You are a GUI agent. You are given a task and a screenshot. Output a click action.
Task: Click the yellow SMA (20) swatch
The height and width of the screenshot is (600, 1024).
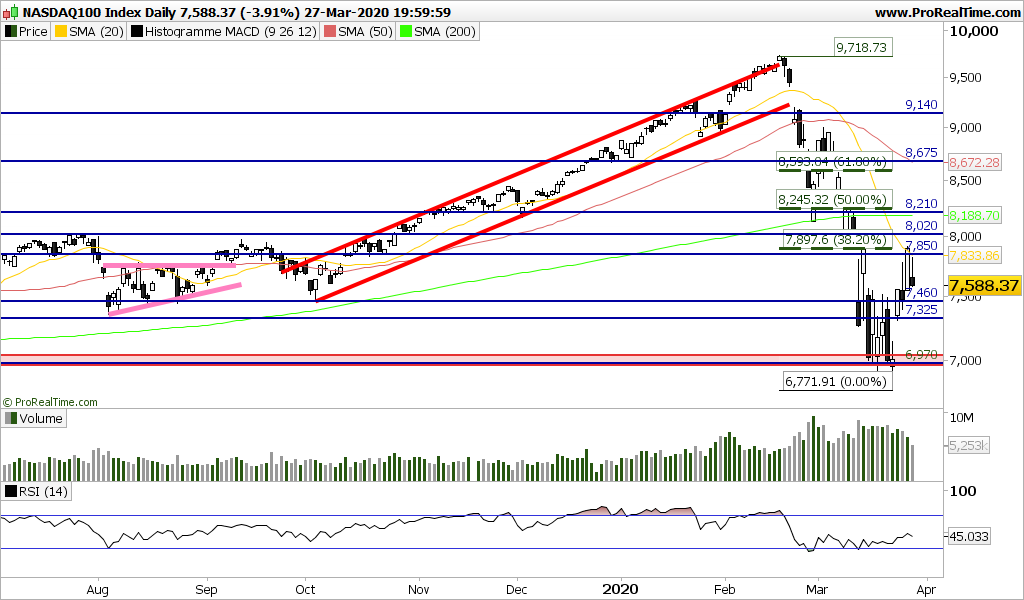click(x=61, y=31)
